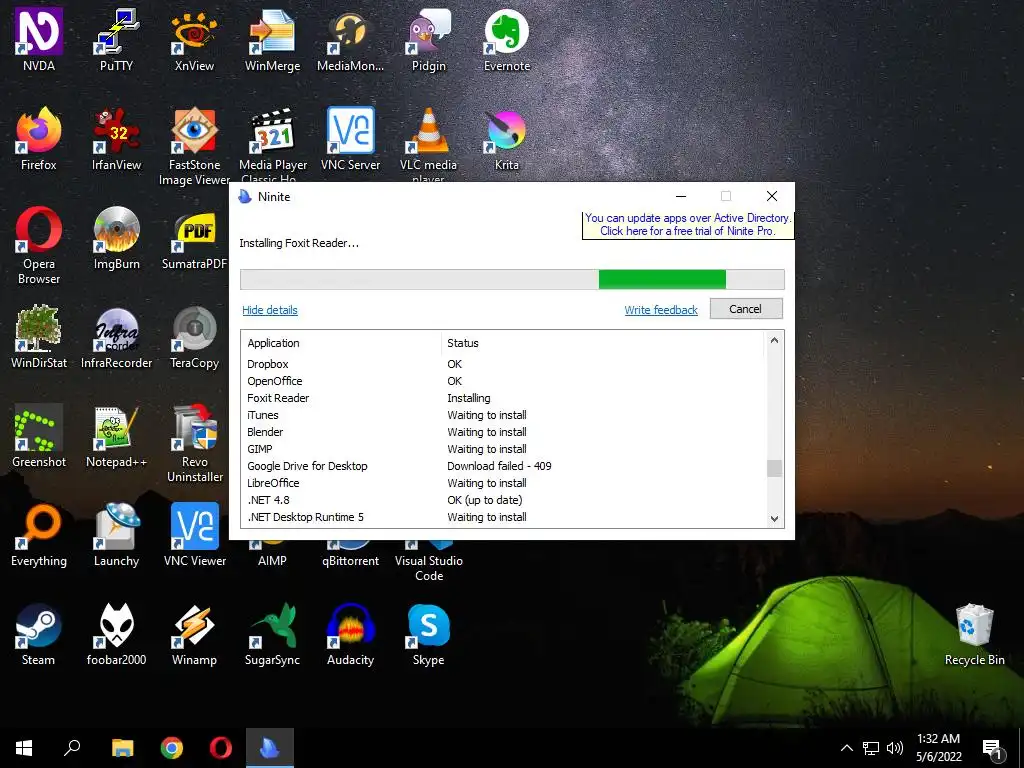Select the Foxit Reader row

click(x=504, y=398)
